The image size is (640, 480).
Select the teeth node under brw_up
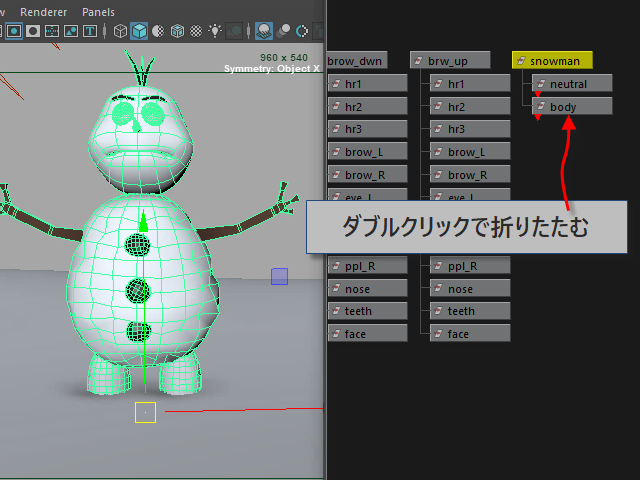pos(470,311)
